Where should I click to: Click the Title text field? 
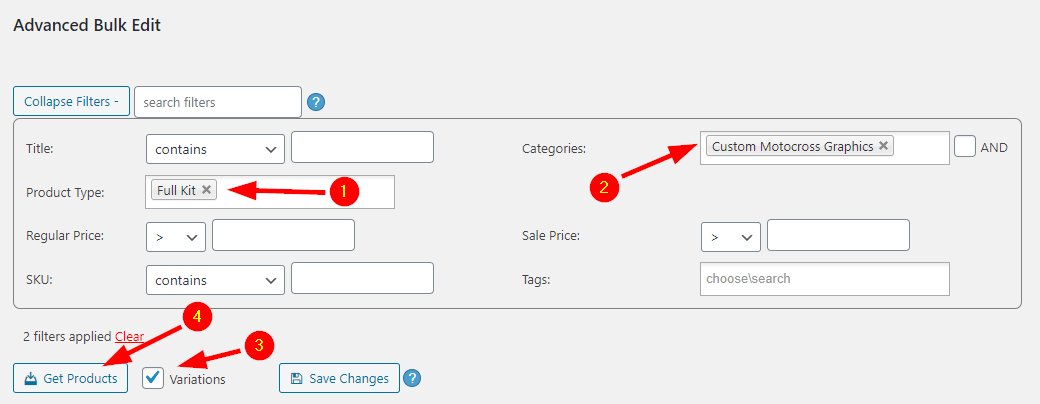pyautogui.click(x=362, y=147)
